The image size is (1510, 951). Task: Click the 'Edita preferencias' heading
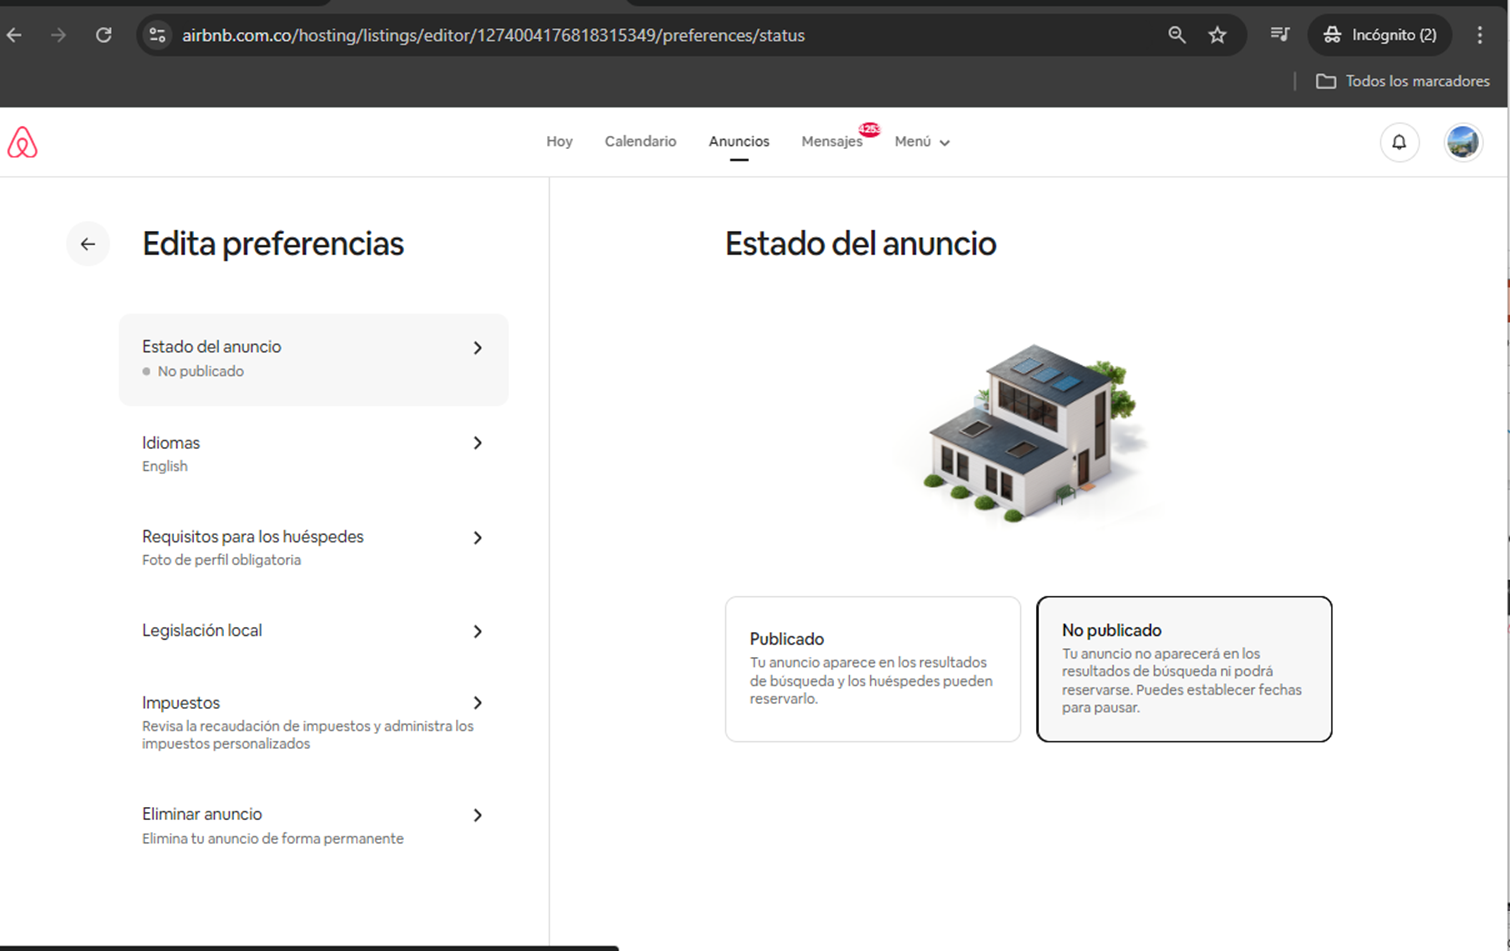(x=273, y=244)
